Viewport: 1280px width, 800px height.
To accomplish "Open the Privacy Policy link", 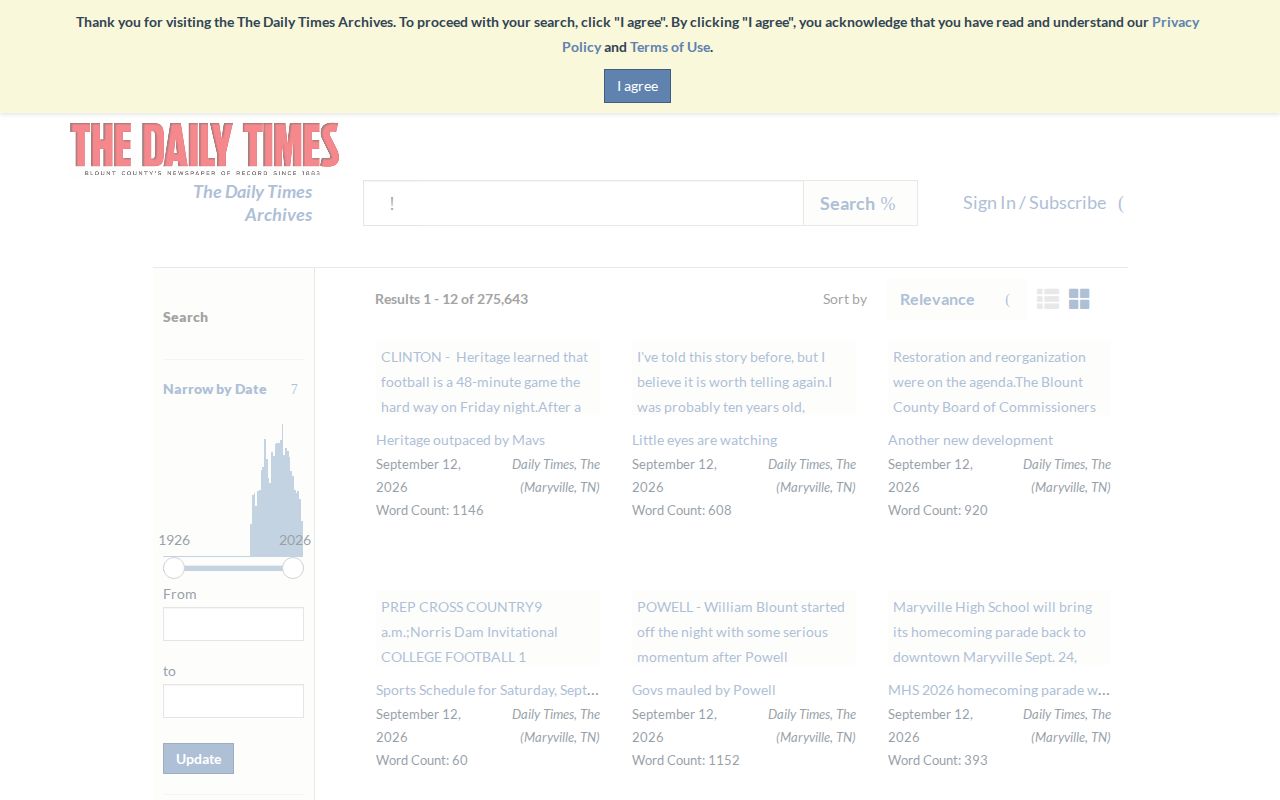I will [881, 34].
